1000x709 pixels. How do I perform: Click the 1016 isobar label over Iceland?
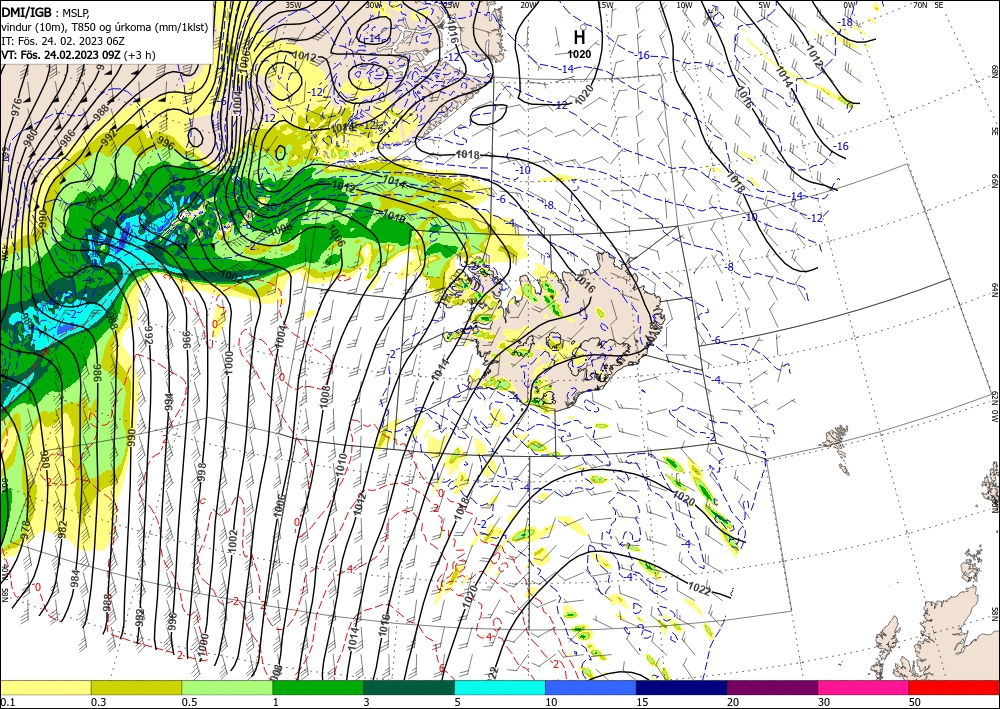coord(585,283)
